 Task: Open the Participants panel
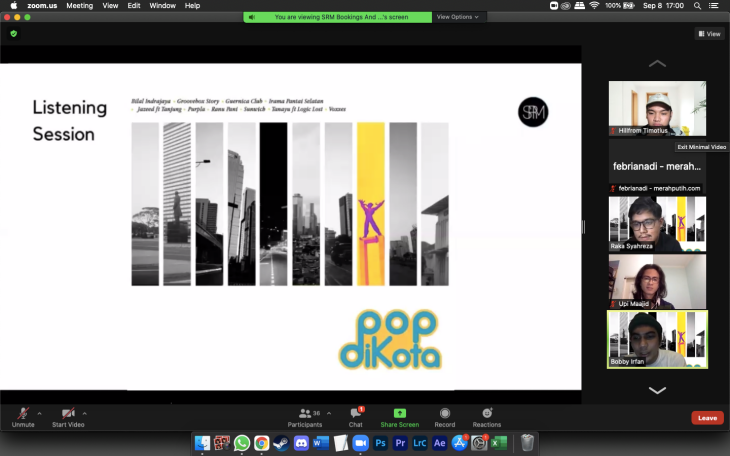[x=305, y=417]
